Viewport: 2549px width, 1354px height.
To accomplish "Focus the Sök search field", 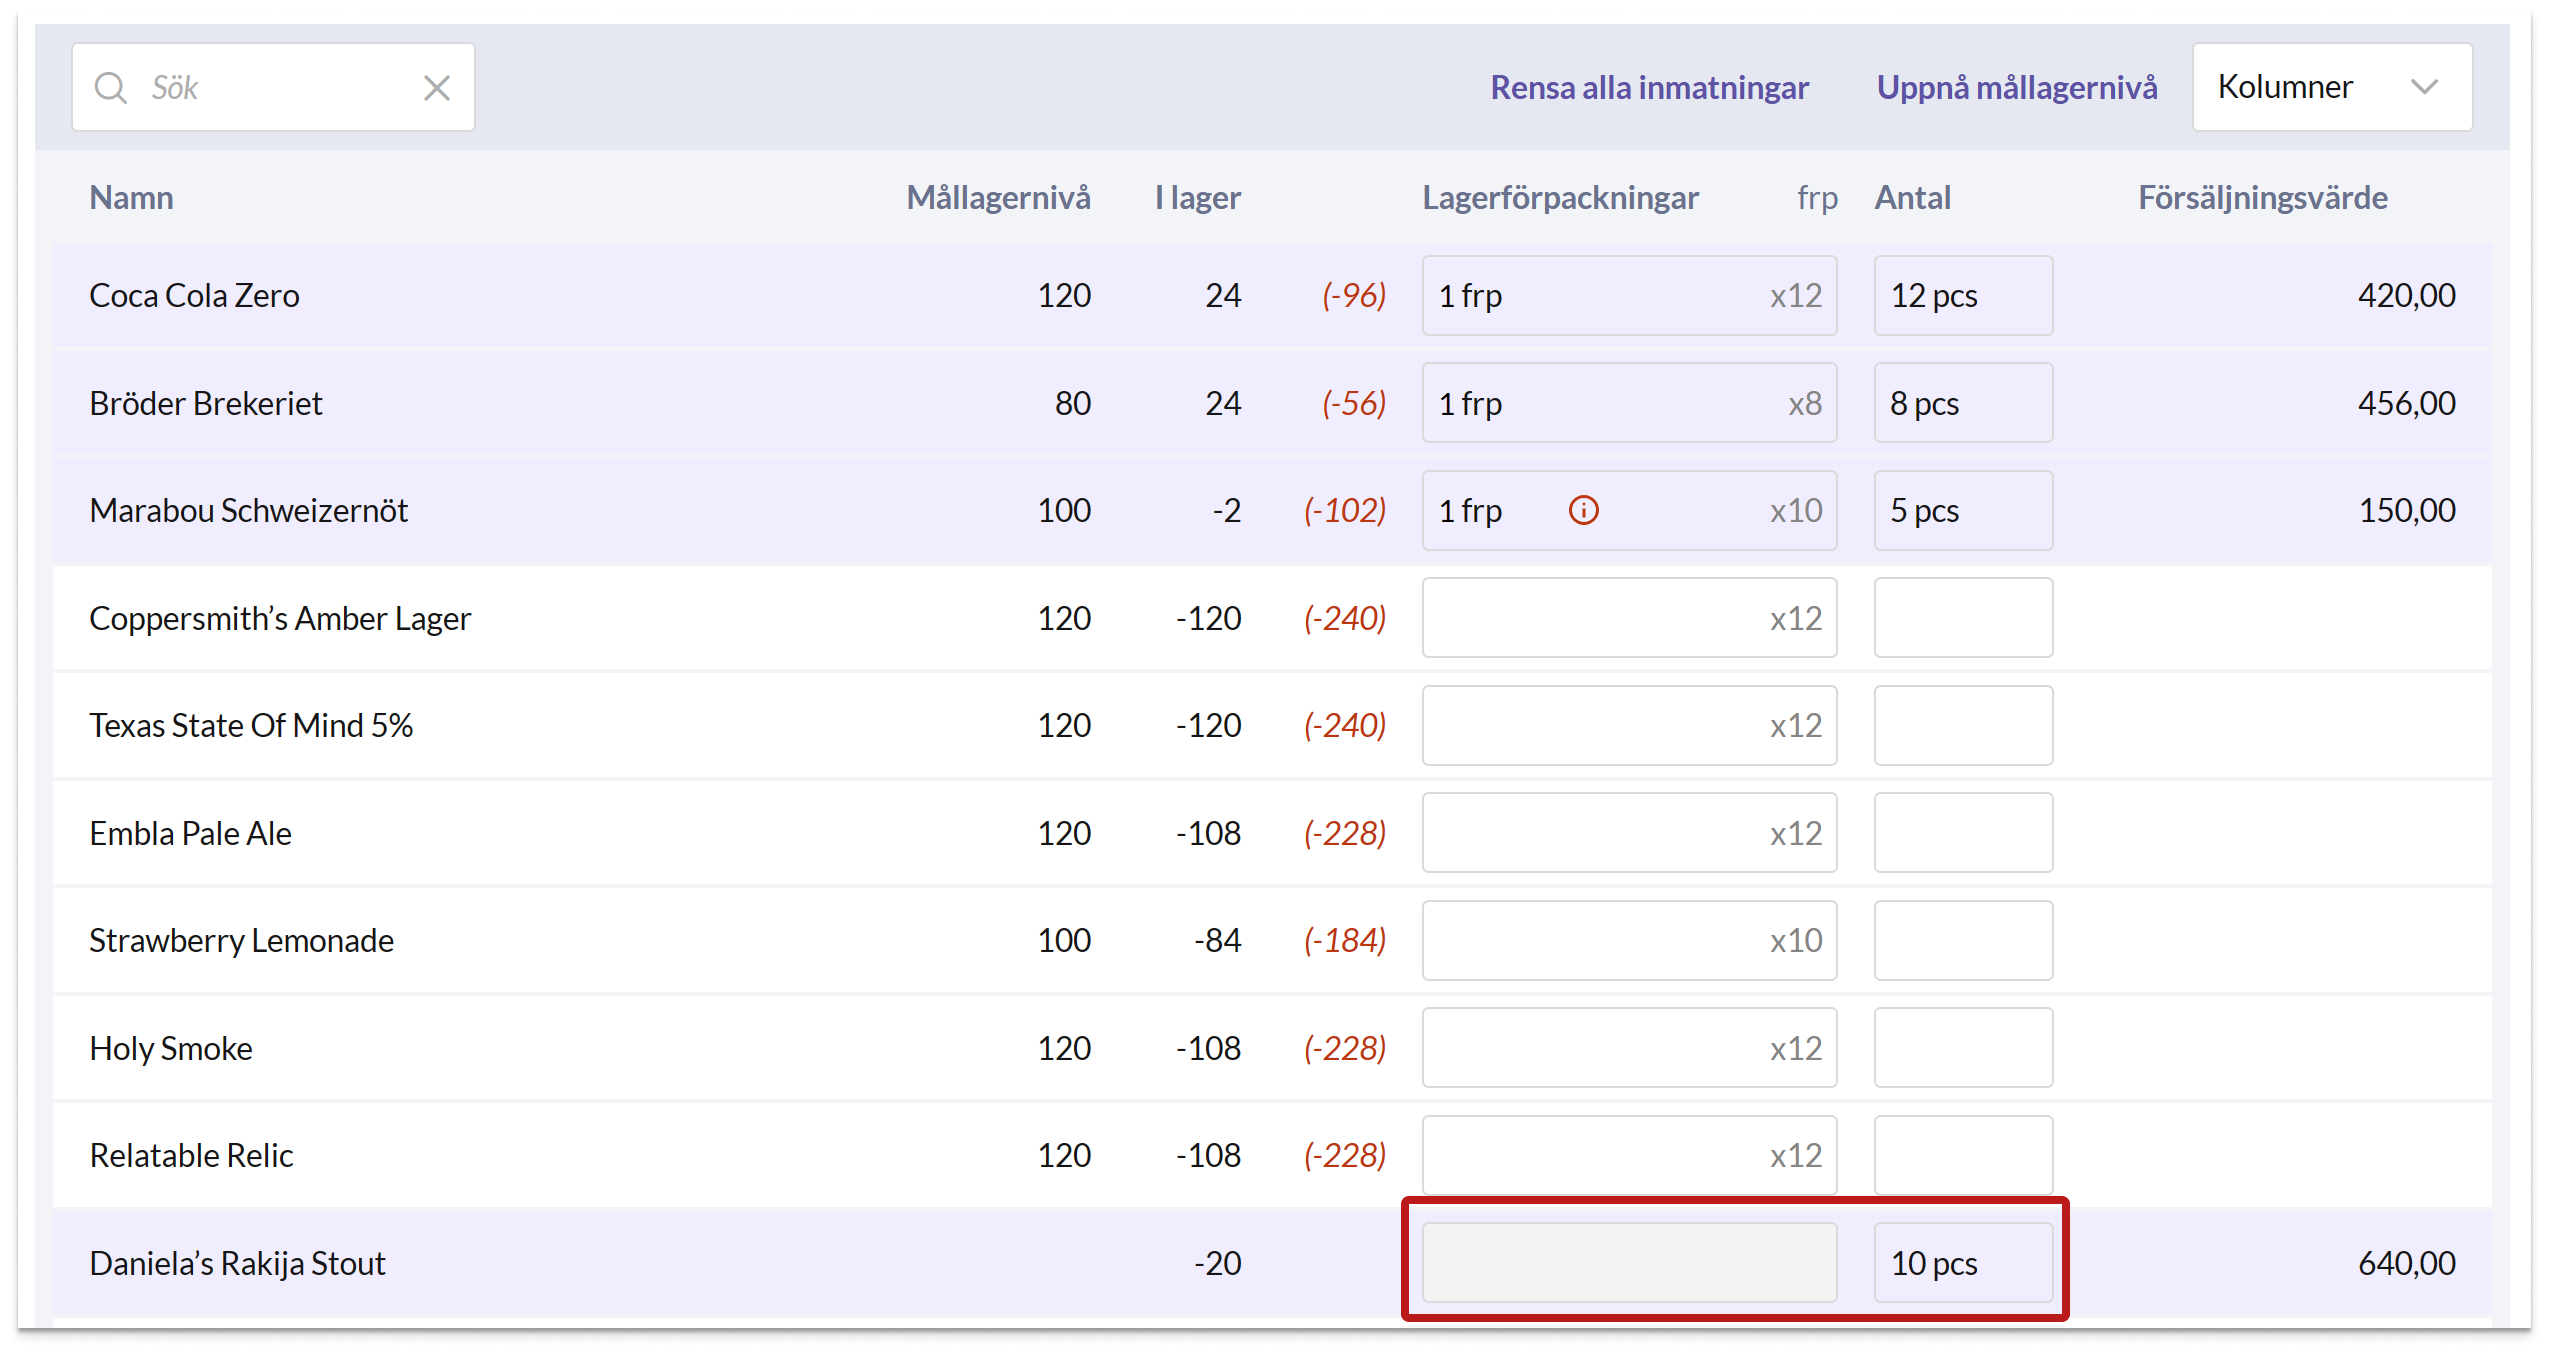I will point(273,87).
